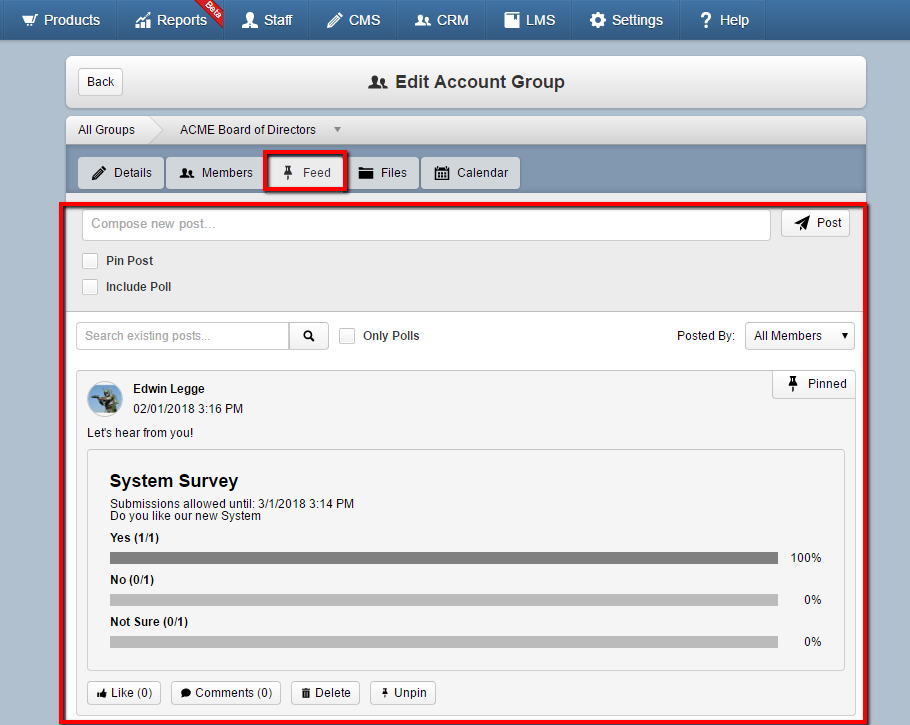Switch to the Members tab
910x725 pixels.
point(216,173)
